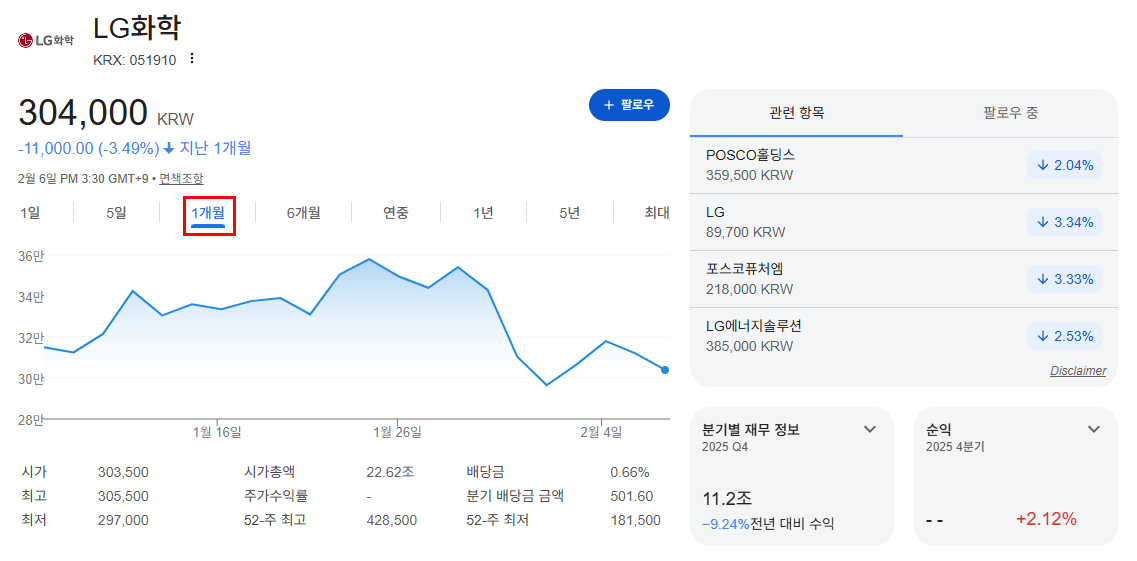Click the 11.2조 quarterly revenue figure
The height and width of the screenshot is (561, 1137).
tap(728, 499)
